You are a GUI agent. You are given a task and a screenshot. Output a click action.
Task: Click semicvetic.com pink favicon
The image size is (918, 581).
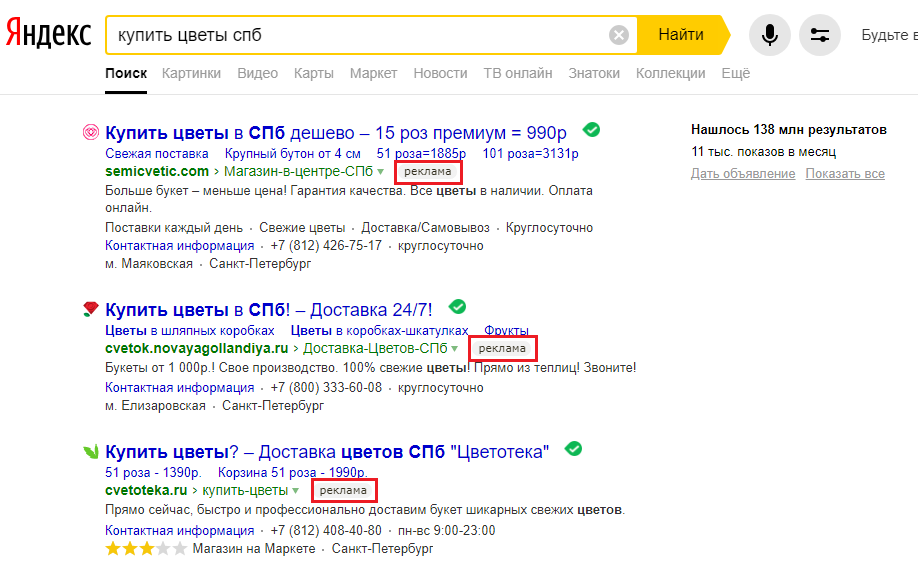(x=90, y=131)
